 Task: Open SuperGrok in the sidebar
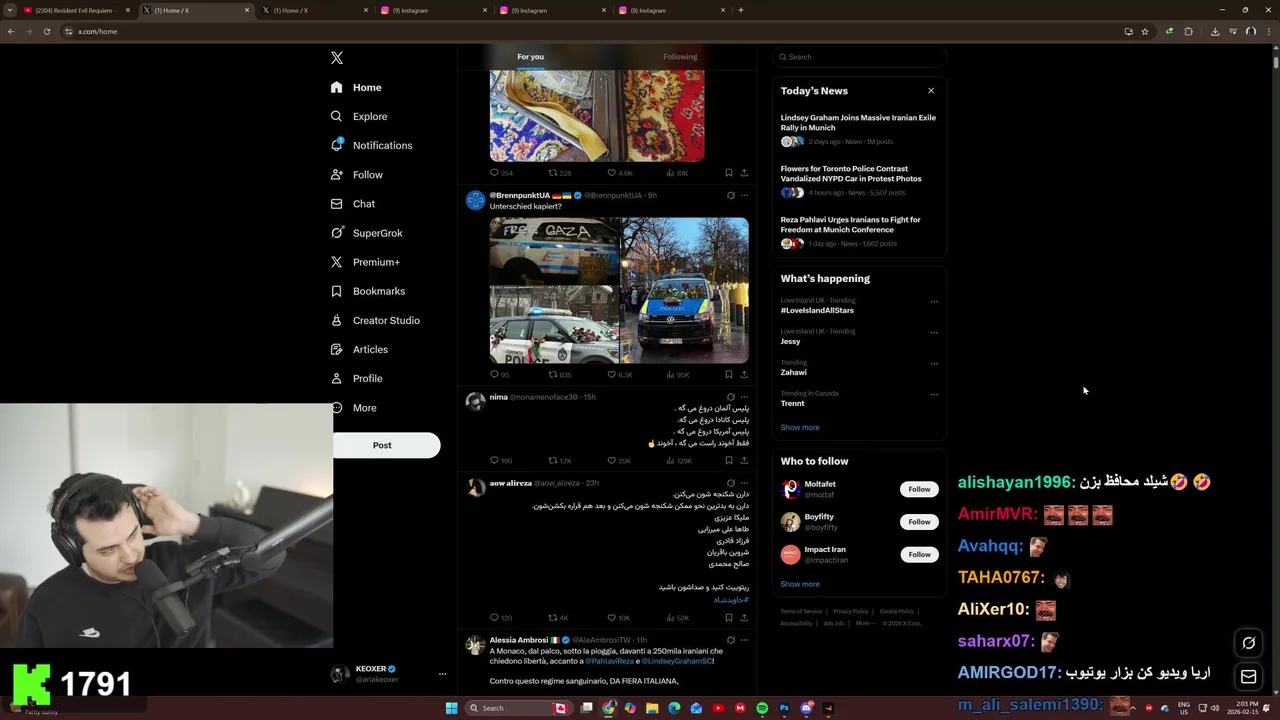[x=367, y=233]
